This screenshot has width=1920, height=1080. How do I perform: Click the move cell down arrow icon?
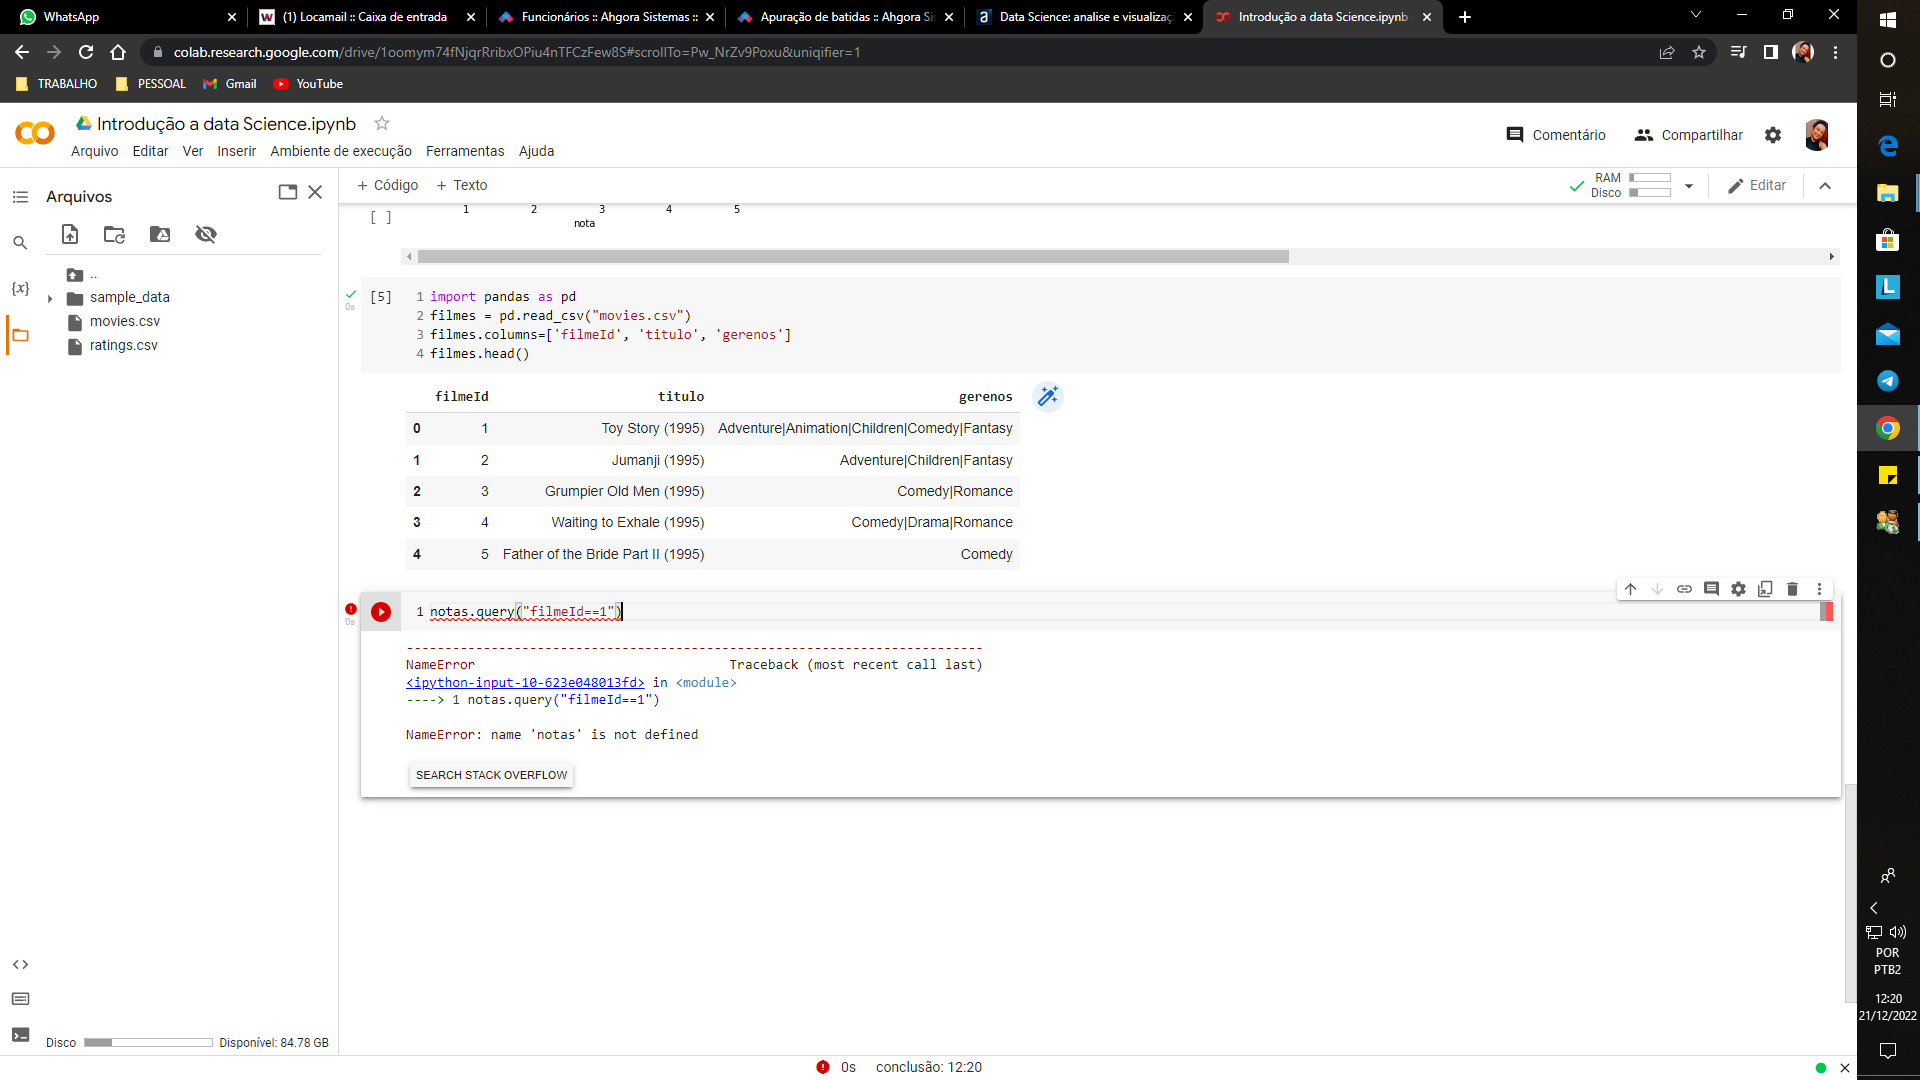(1658, 589)
